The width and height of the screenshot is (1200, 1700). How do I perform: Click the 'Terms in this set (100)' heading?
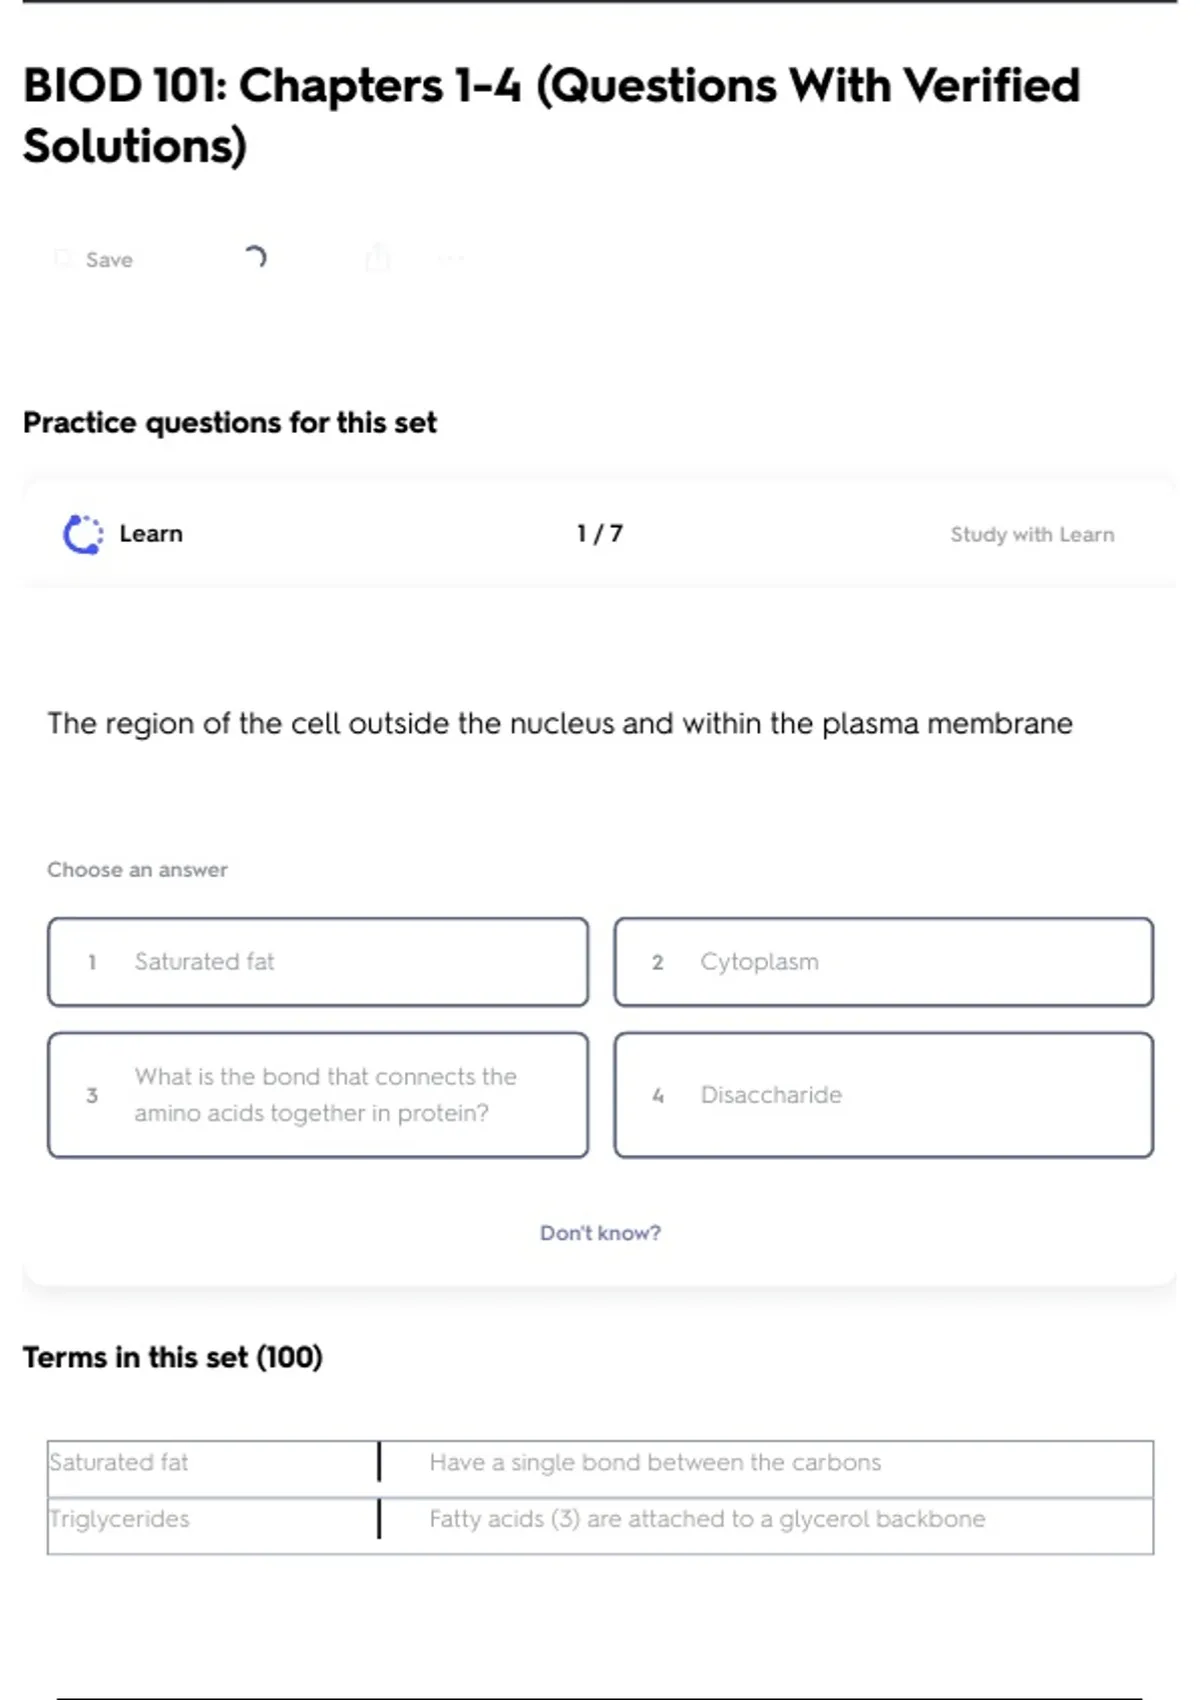click(173, 1357)
